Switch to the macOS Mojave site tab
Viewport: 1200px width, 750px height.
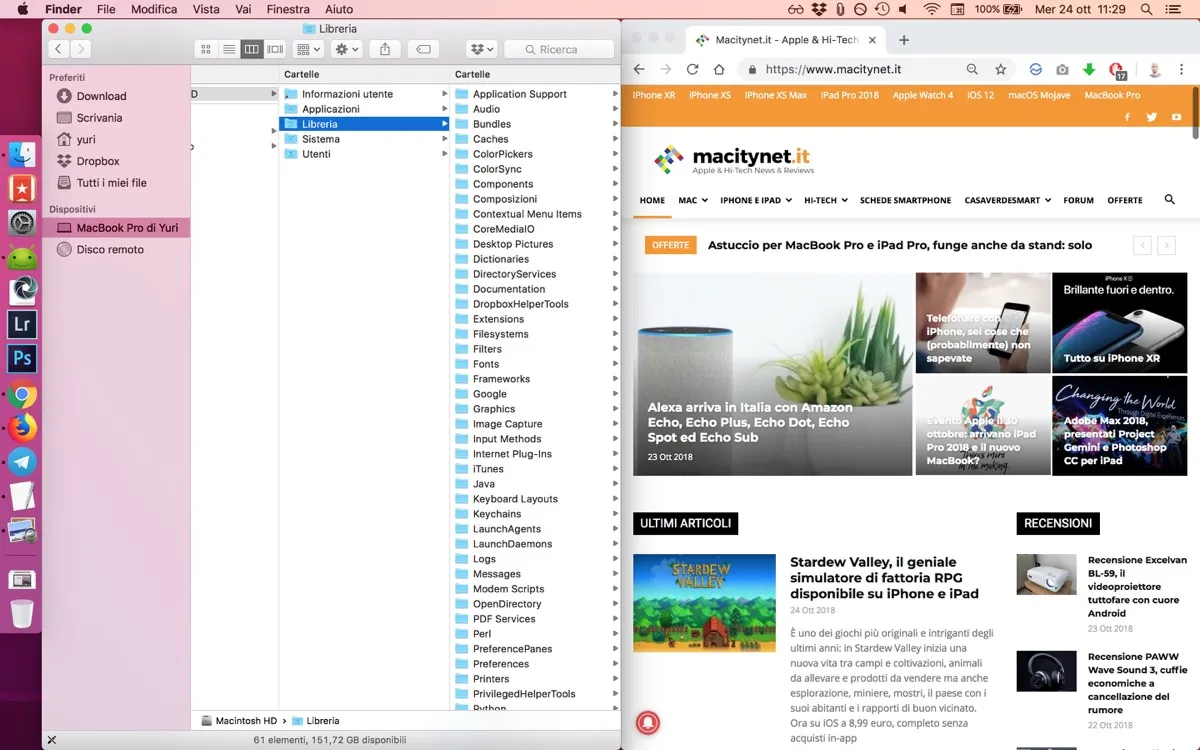(1040, 95)
